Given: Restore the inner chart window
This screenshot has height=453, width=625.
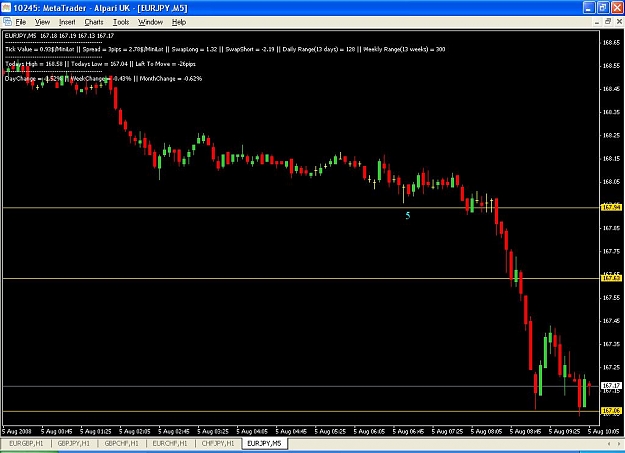Looking at the screenshot, I should 608,22.
